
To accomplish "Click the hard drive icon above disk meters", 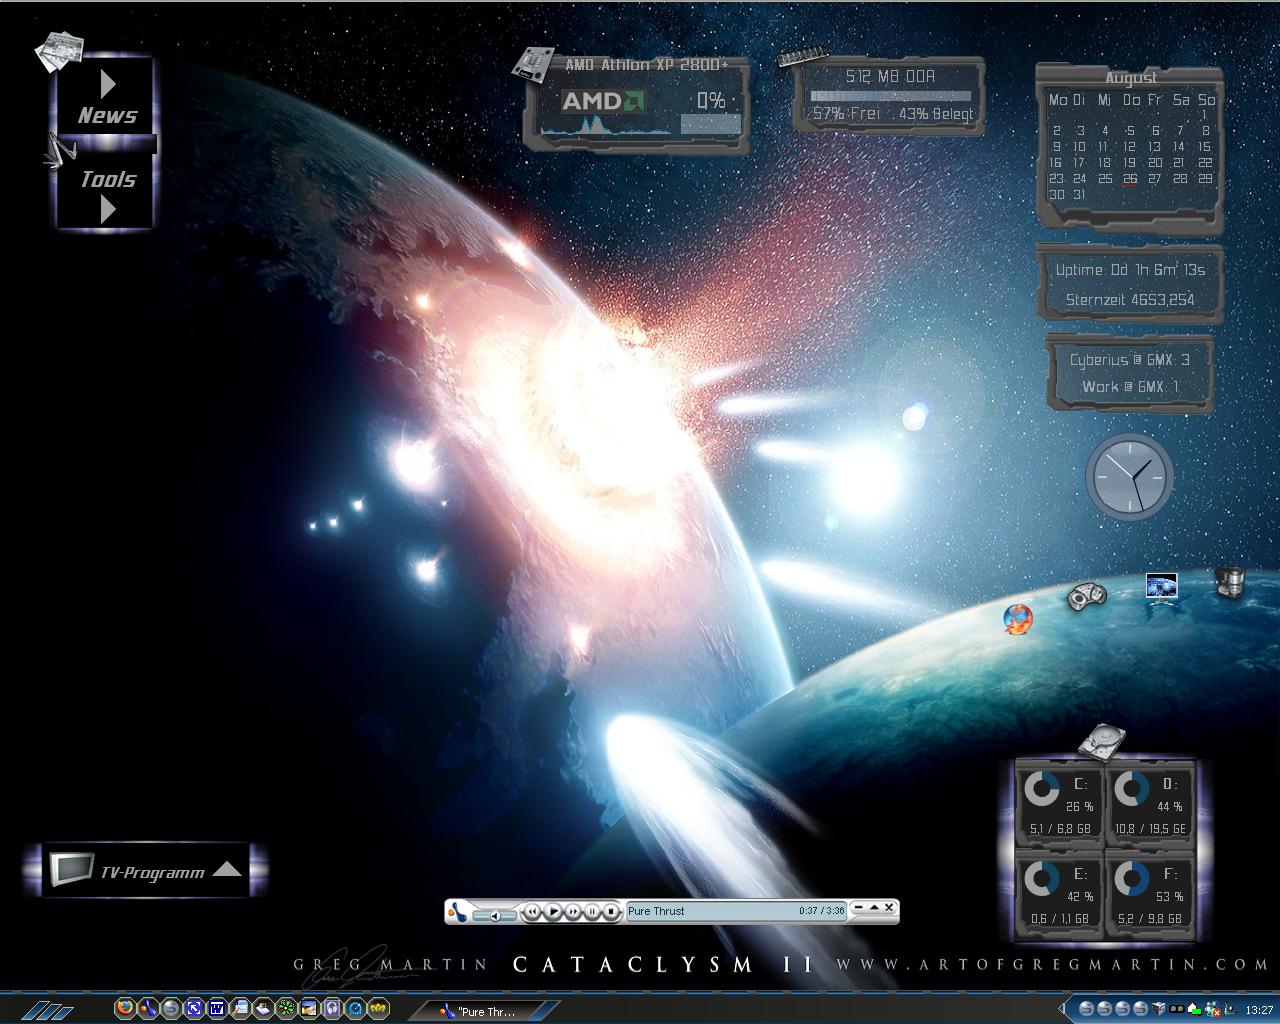I will tap(1103, 741).
